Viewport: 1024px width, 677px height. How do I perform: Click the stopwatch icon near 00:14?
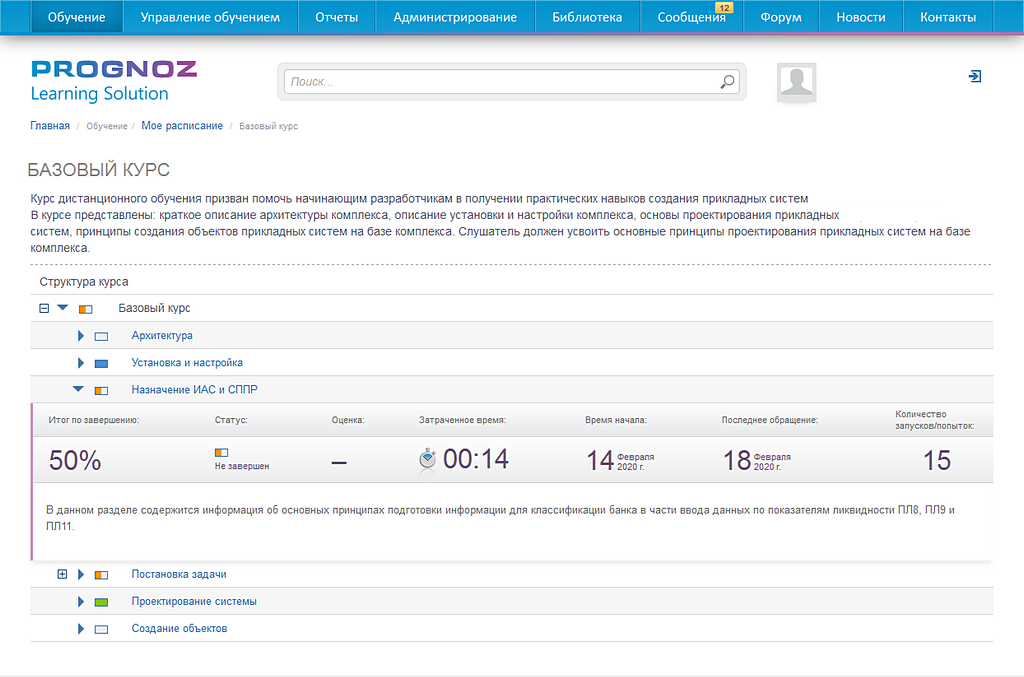tap(428, 459)
